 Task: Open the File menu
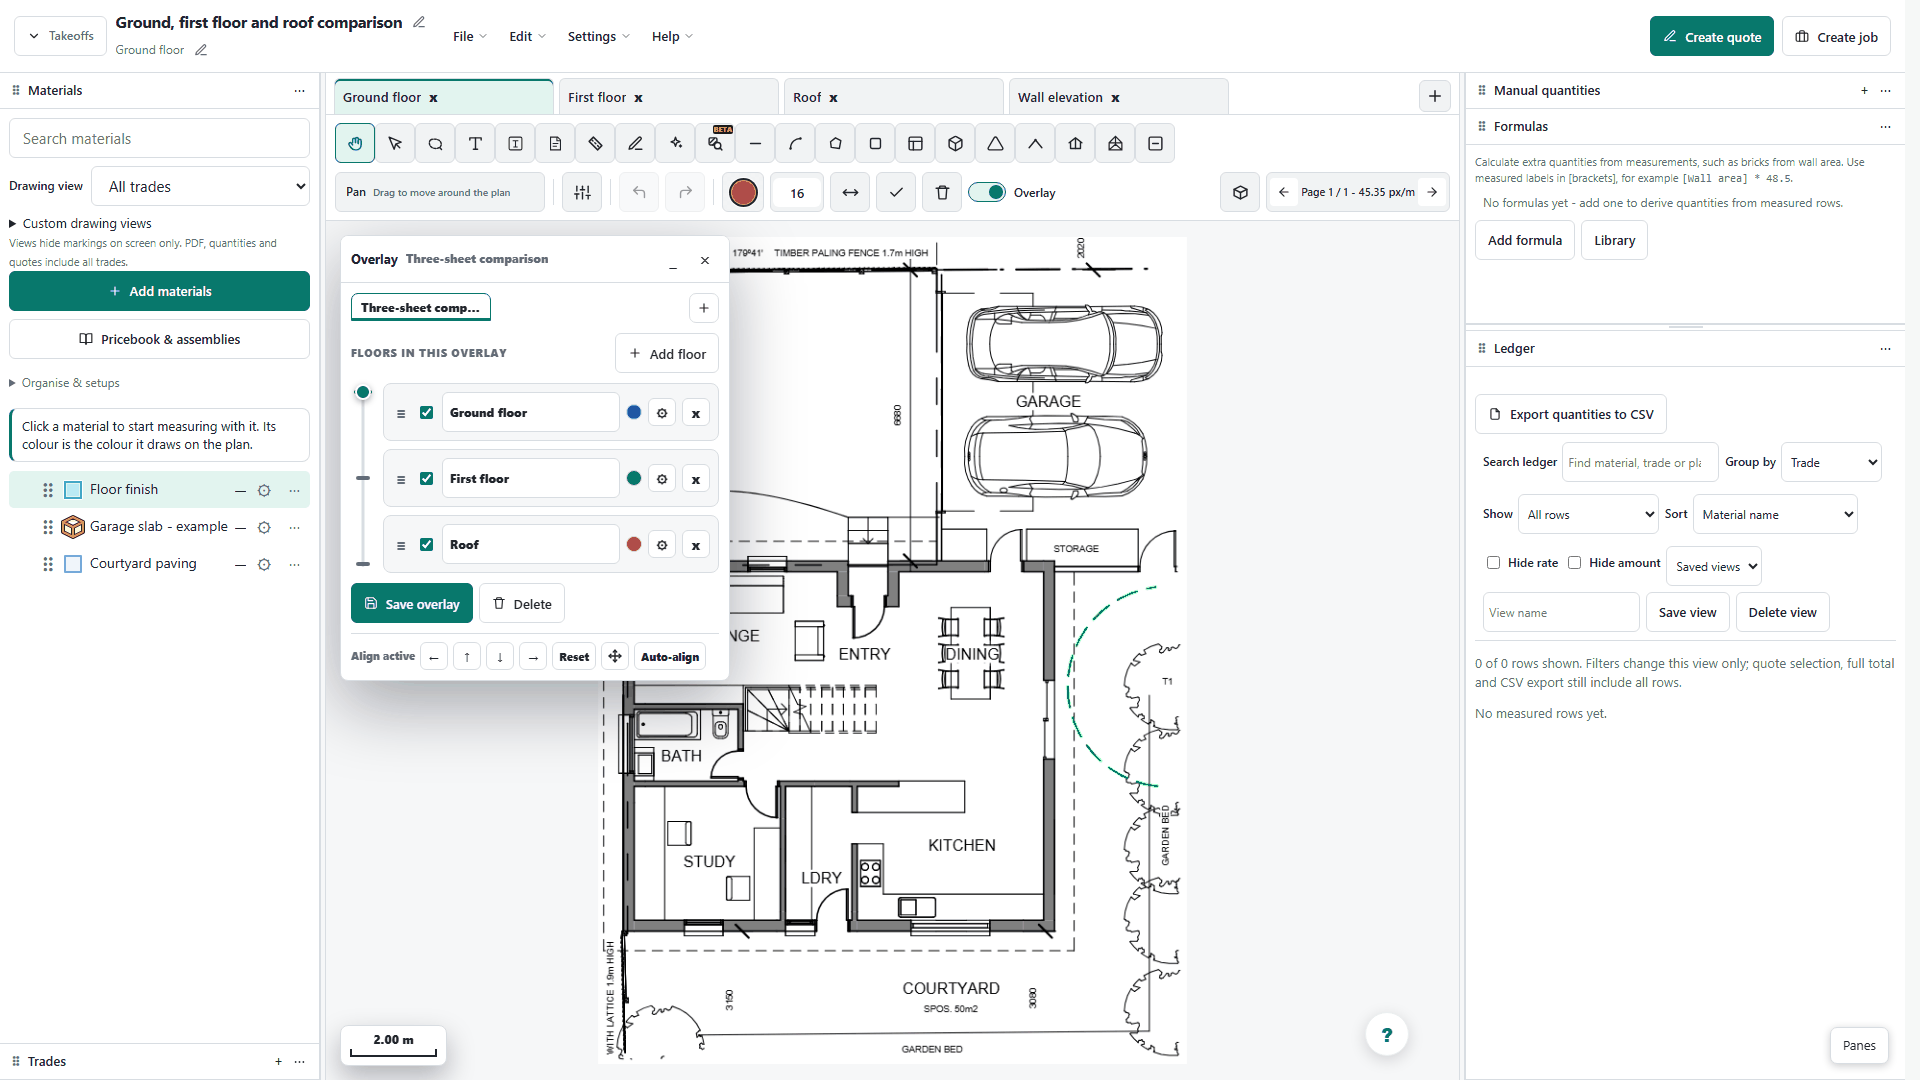[x=470, y=37]
